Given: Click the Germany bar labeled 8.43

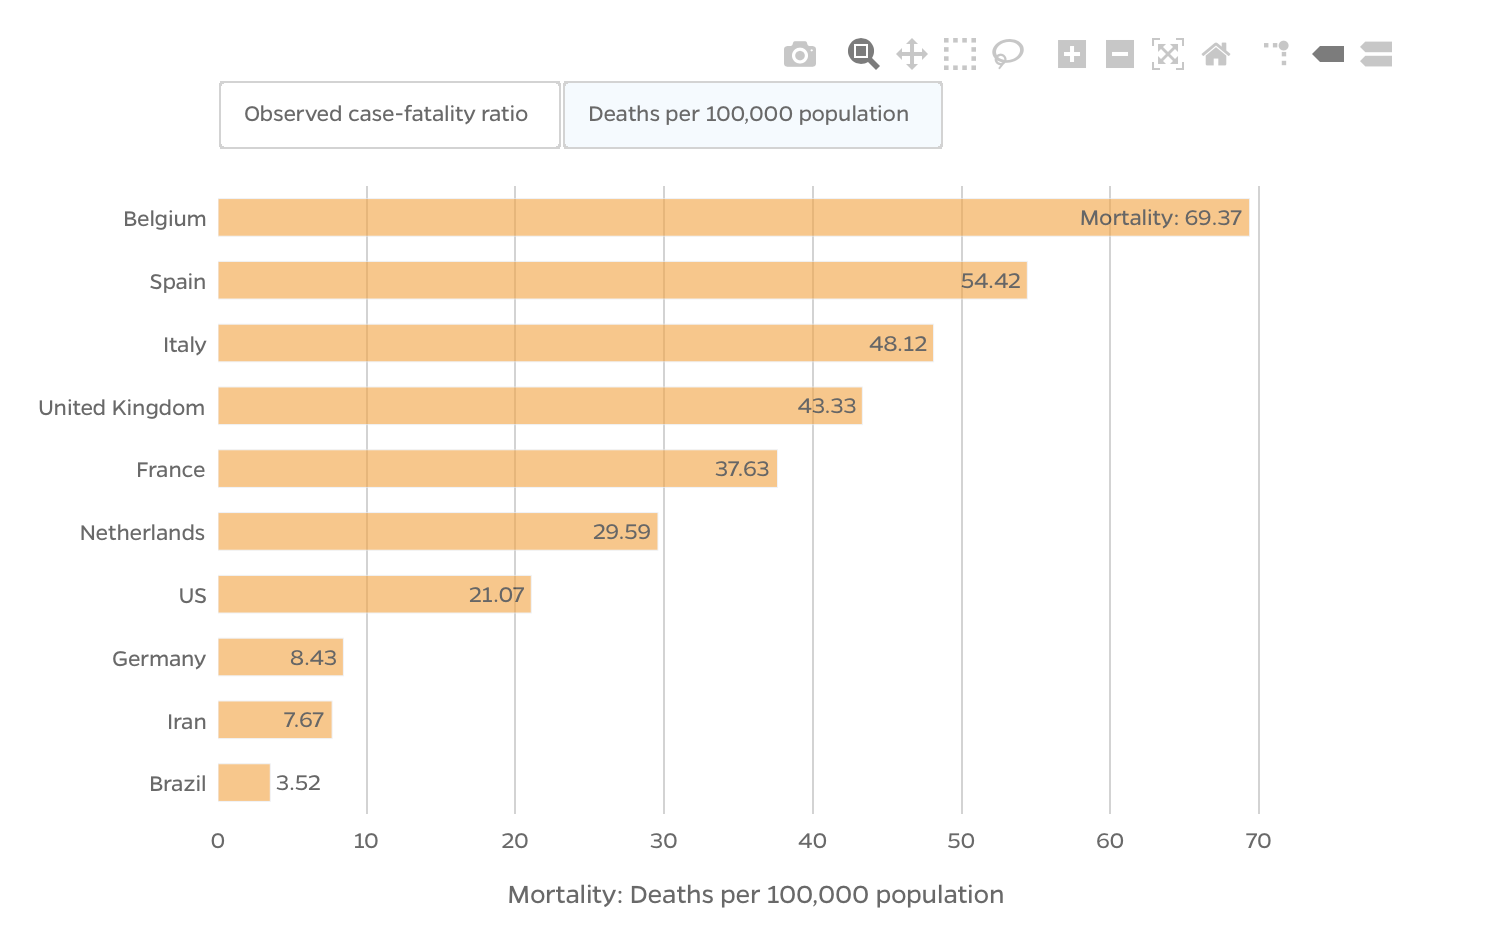Looking at the screenshot, I should point(280,658).
